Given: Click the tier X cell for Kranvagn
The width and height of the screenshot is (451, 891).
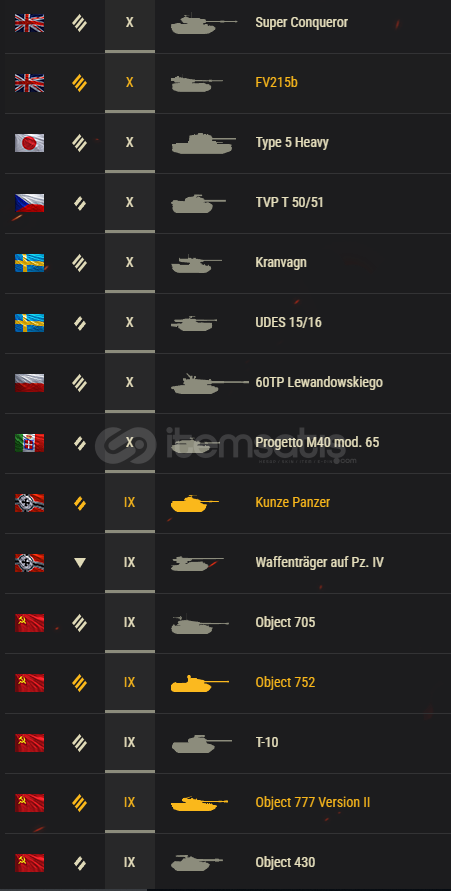Looking at the screenshot, I should (130, 264).
